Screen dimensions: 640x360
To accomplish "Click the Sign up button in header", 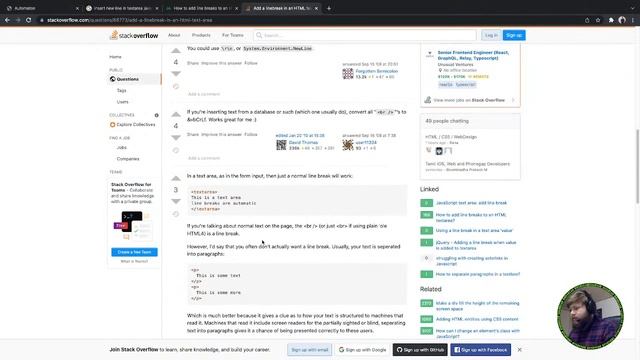I will tap(514, 36).
